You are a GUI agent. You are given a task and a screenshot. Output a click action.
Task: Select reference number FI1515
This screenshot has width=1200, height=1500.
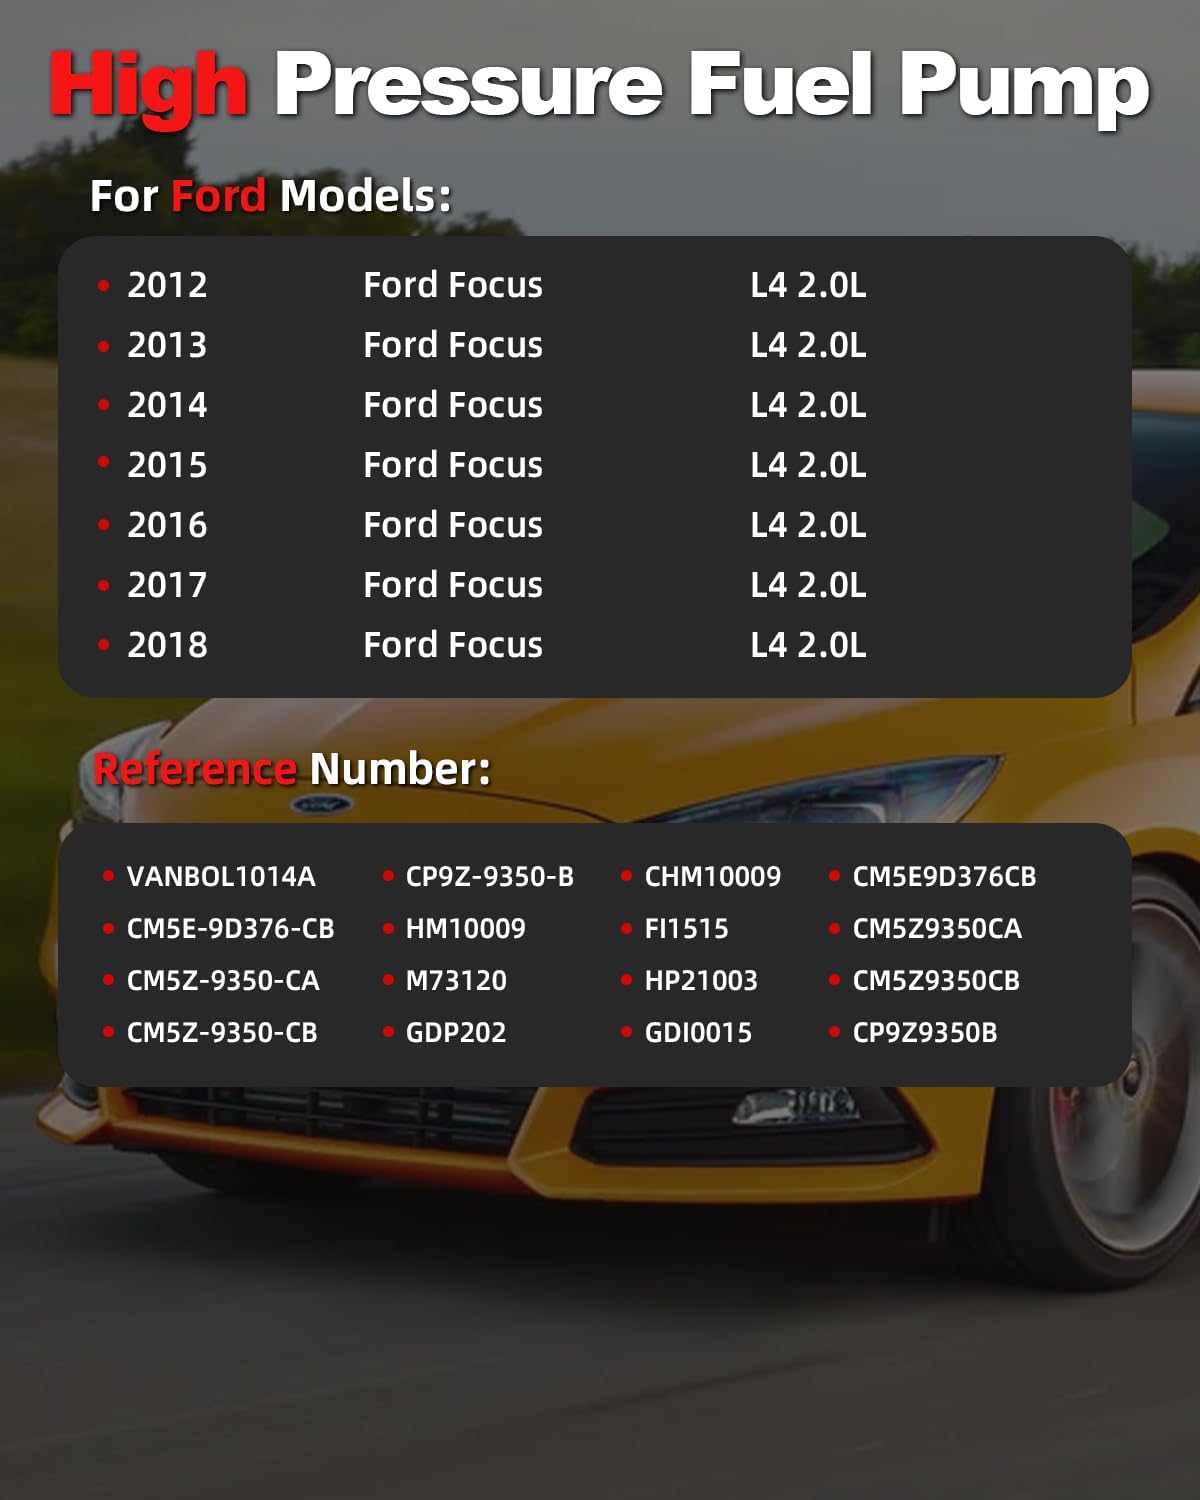(x=686, y=929)
